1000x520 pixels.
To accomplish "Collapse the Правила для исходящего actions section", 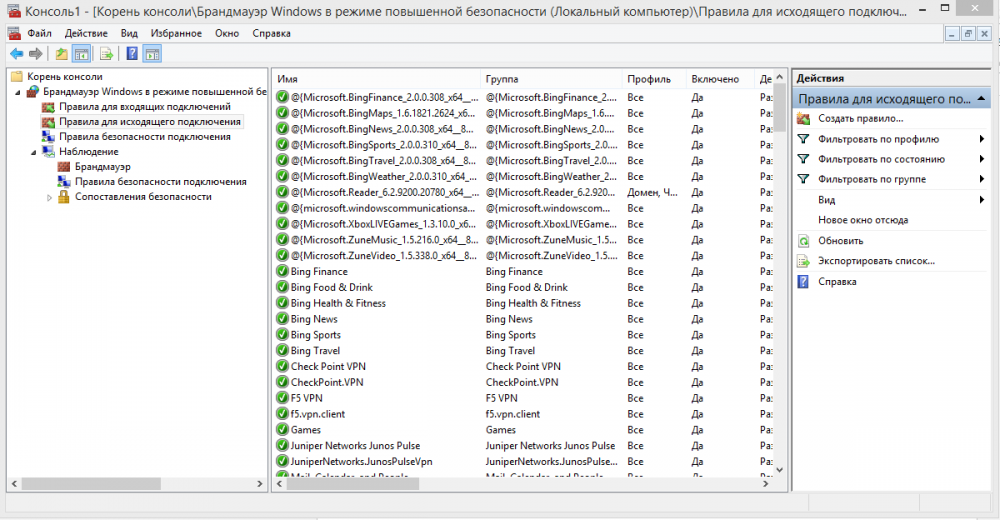I will [981, 99].
